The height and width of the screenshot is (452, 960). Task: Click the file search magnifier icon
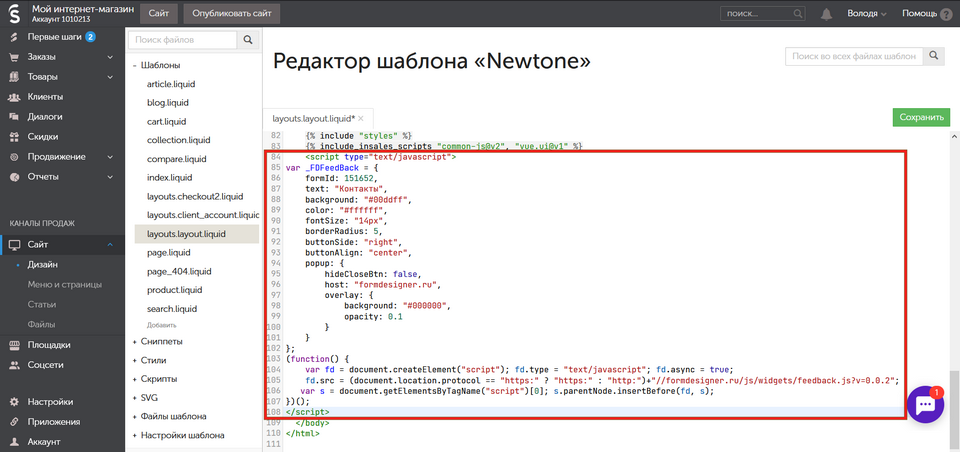point(248,40)
